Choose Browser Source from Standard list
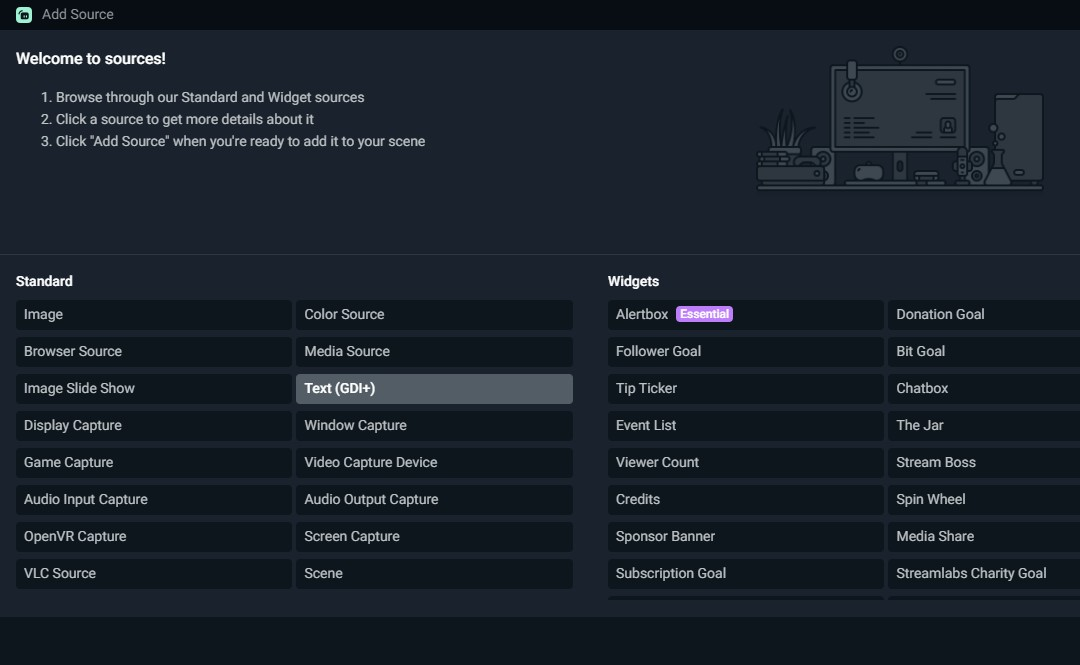This screenshot has width=1080, height=665. click(153, 351)
